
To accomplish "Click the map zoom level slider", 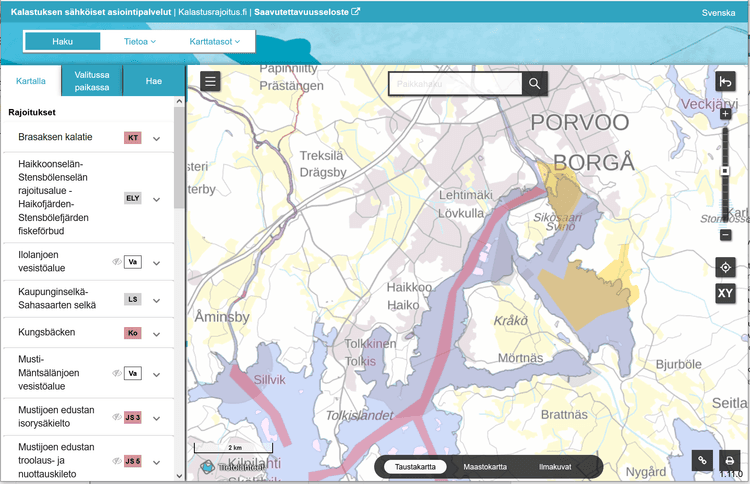I will point(725,171).
